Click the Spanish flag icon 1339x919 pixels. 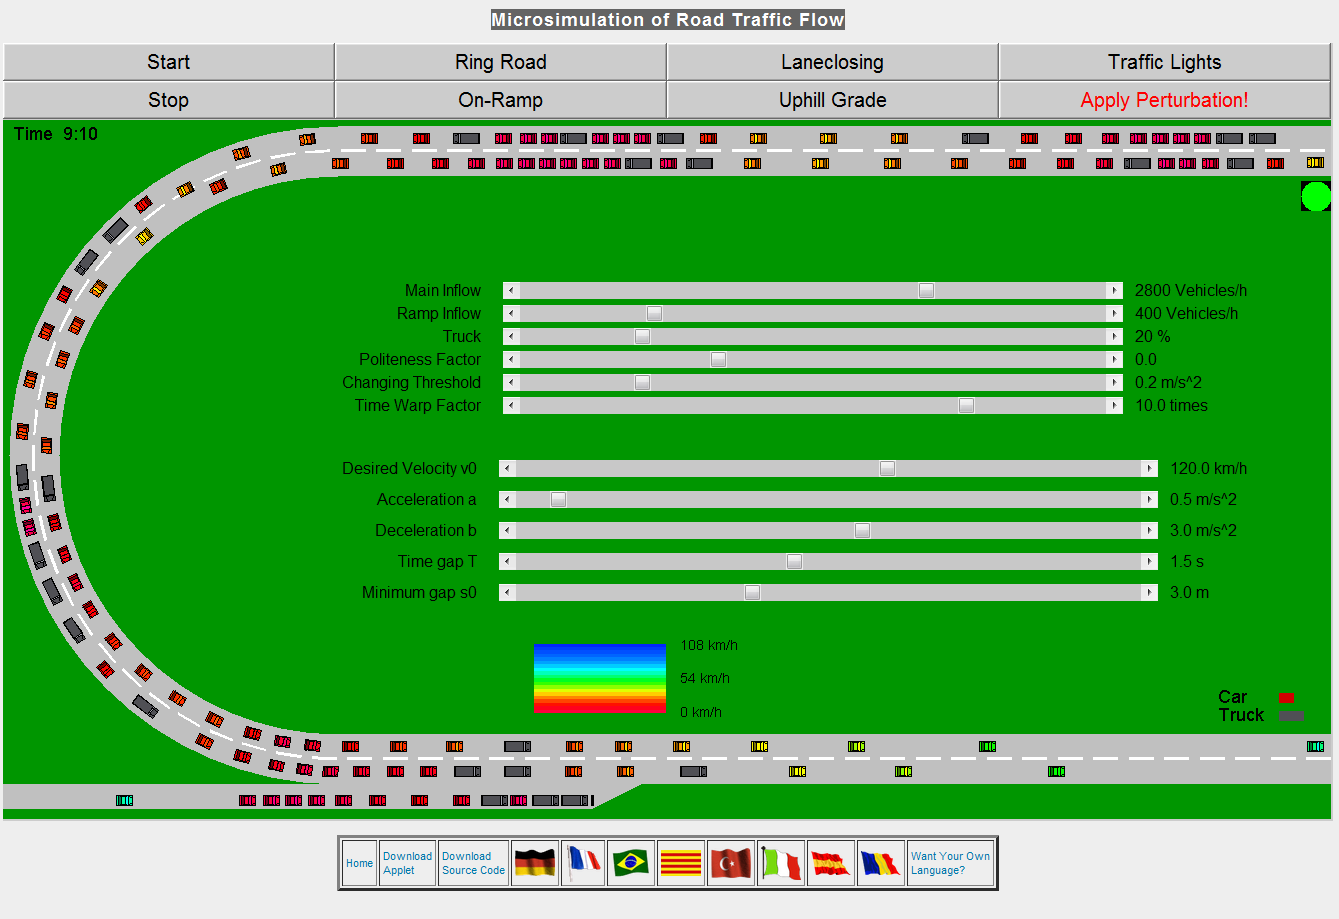830,862
